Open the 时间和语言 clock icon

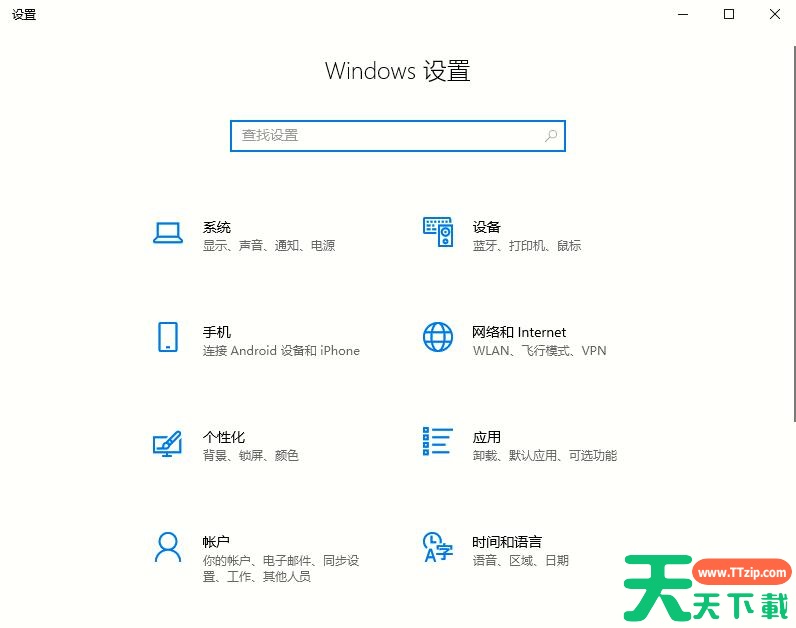[438, 547]
